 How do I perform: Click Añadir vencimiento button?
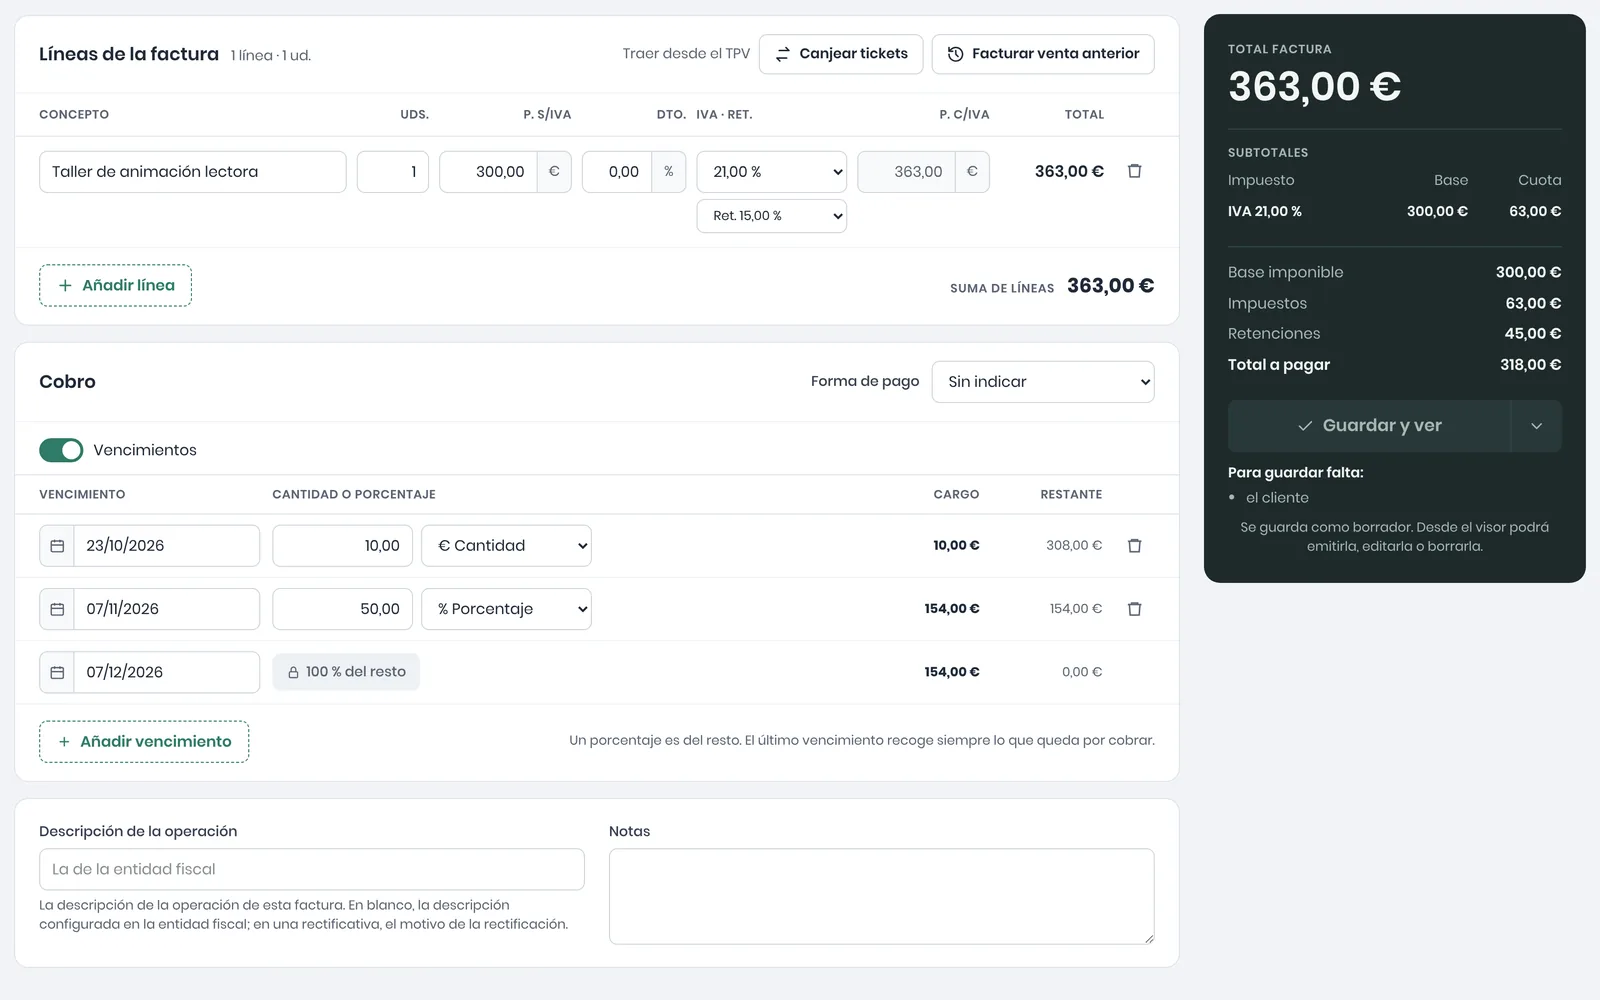[x=144, y=742]
